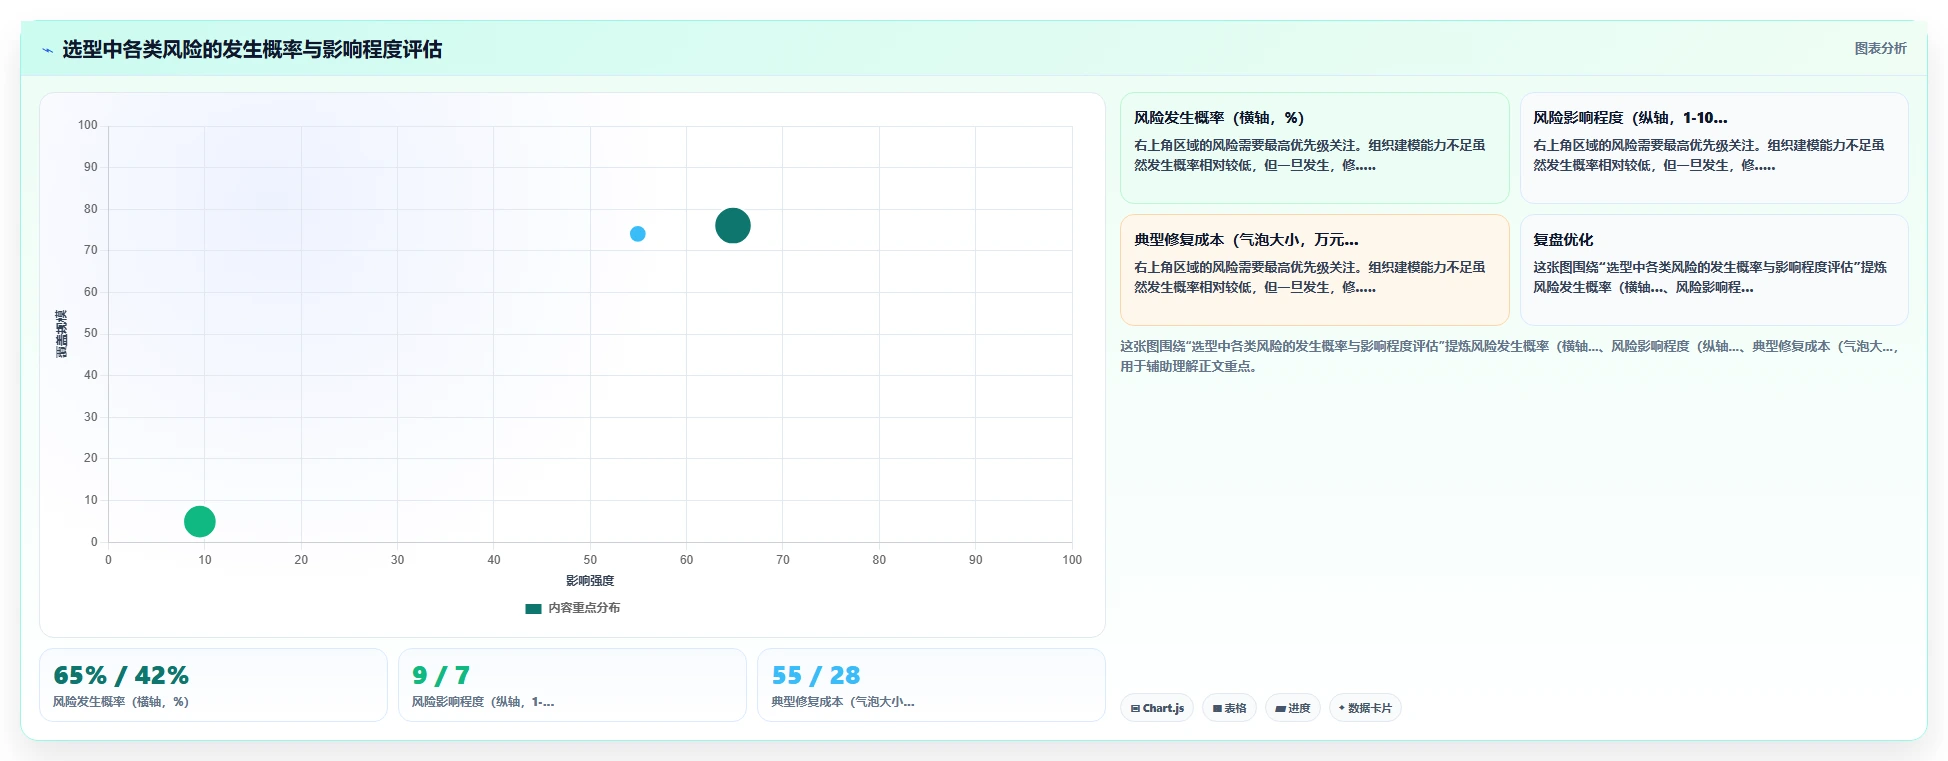Viewport: 1948px width, 761px height.
Task: Click the small light blue bubble
Action: point(638,234)
